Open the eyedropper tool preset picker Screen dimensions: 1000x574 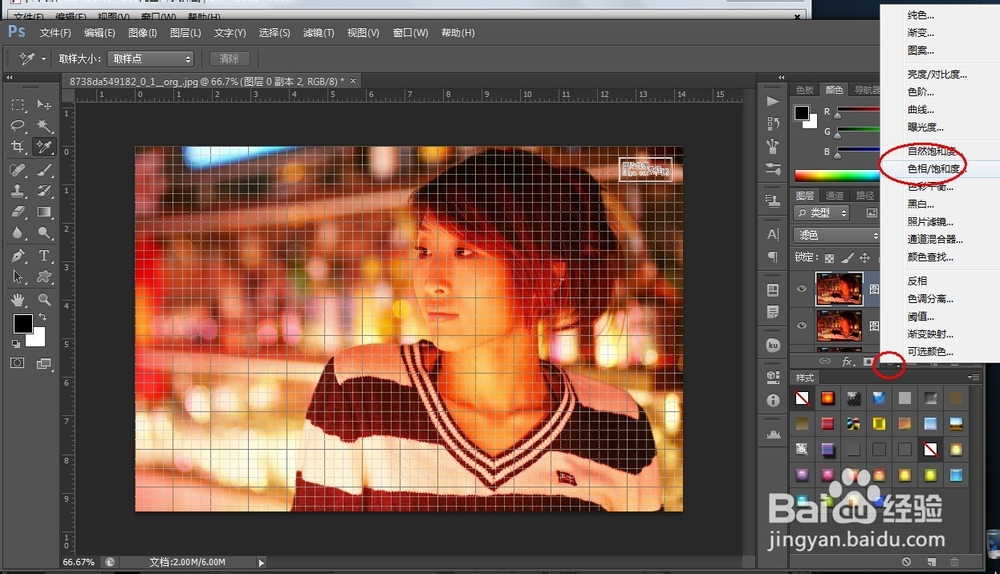[43, 59]
